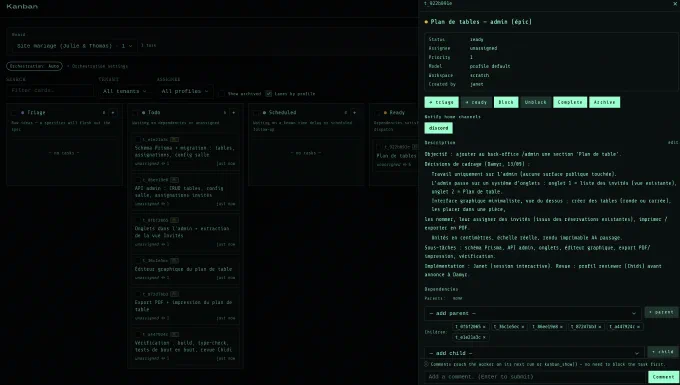Focus the Add a comment field
This screenshot has height=385, width=680.
pyautogui.click(x=535, y=377)
